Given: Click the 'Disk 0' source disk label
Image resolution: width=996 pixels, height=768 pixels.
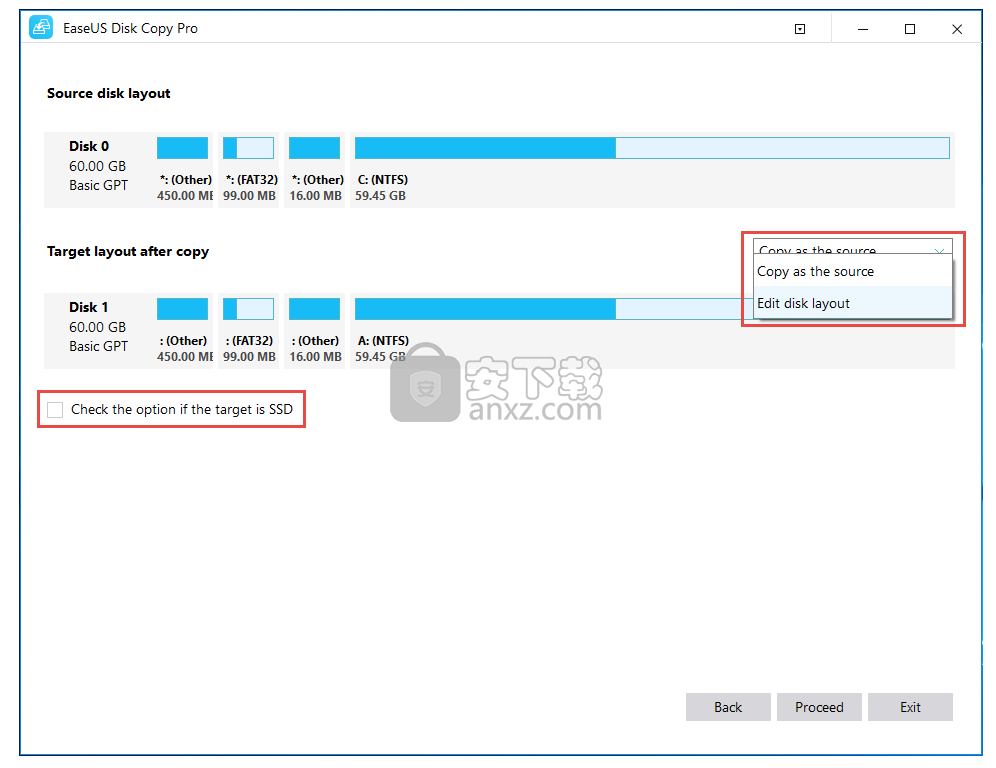Looking at the screenshot, I should pyautogui.click(x=89, y=146).
